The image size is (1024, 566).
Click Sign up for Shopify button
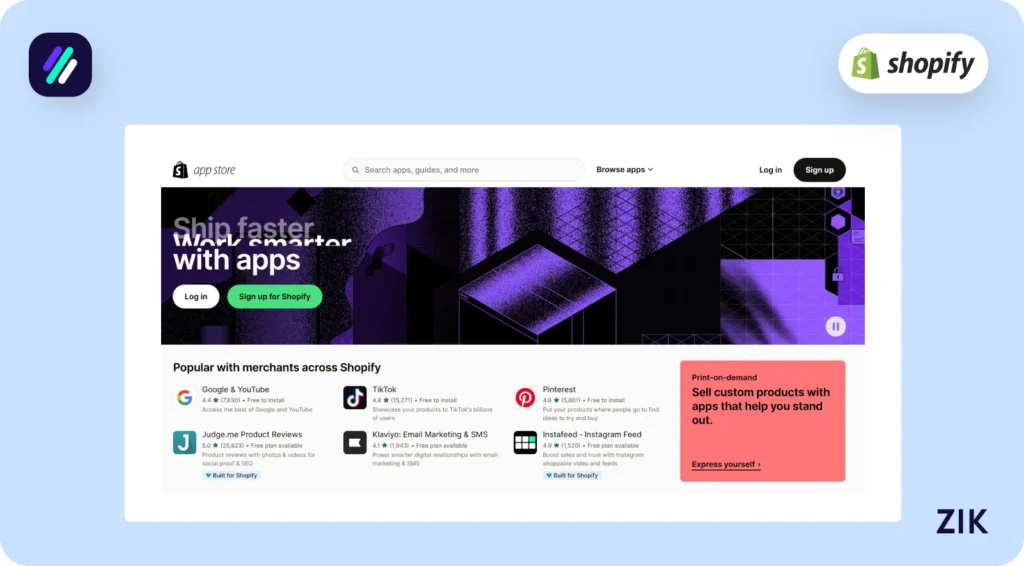274,296
